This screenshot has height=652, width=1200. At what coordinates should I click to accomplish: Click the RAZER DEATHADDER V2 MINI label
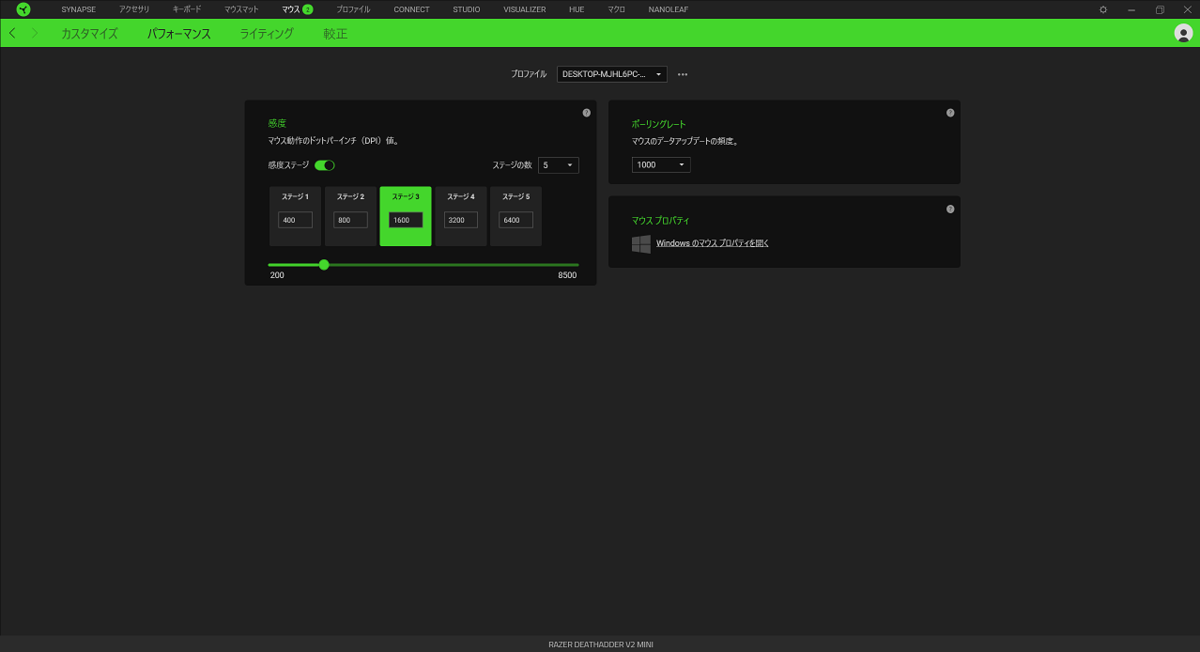(x=600, y=644)
